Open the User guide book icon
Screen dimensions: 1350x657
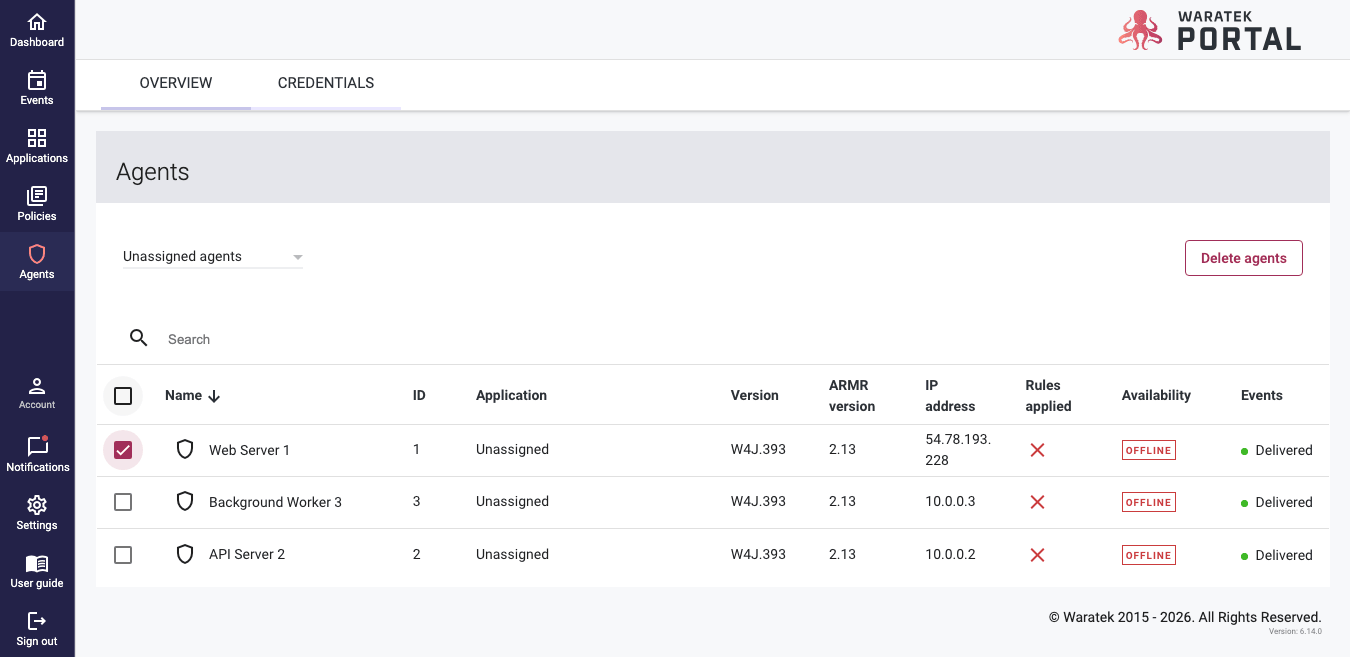click(x=37, y=563)
